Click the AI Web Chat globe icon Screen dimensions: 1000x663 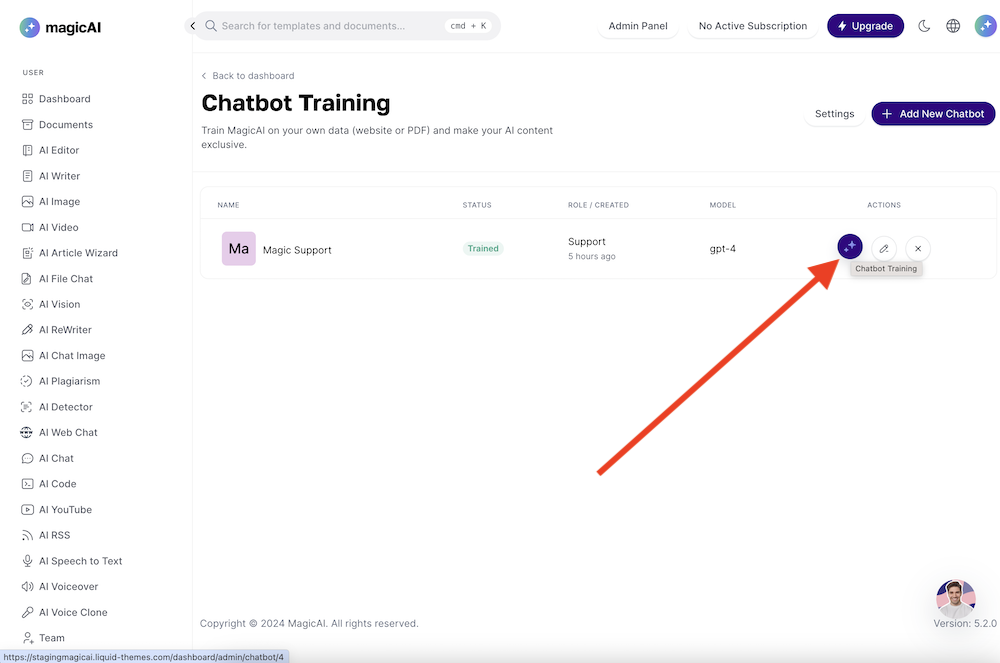coord(26,432)
